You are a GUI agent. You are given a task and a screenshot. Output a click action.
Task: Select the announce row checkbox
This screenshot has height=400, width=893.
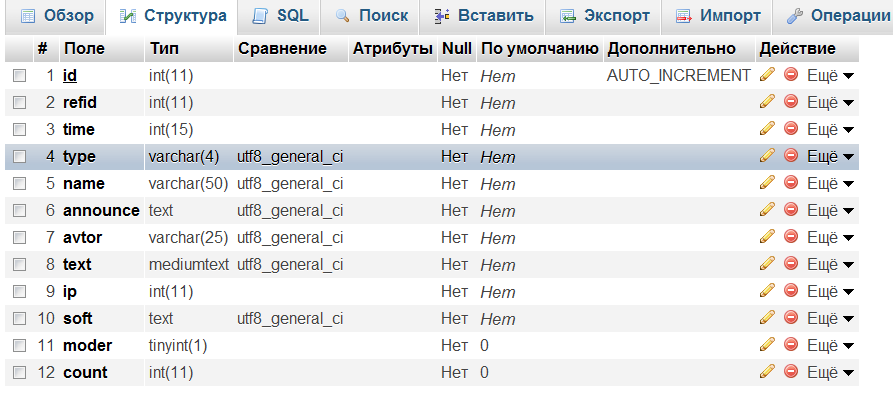tap(19, 211)
